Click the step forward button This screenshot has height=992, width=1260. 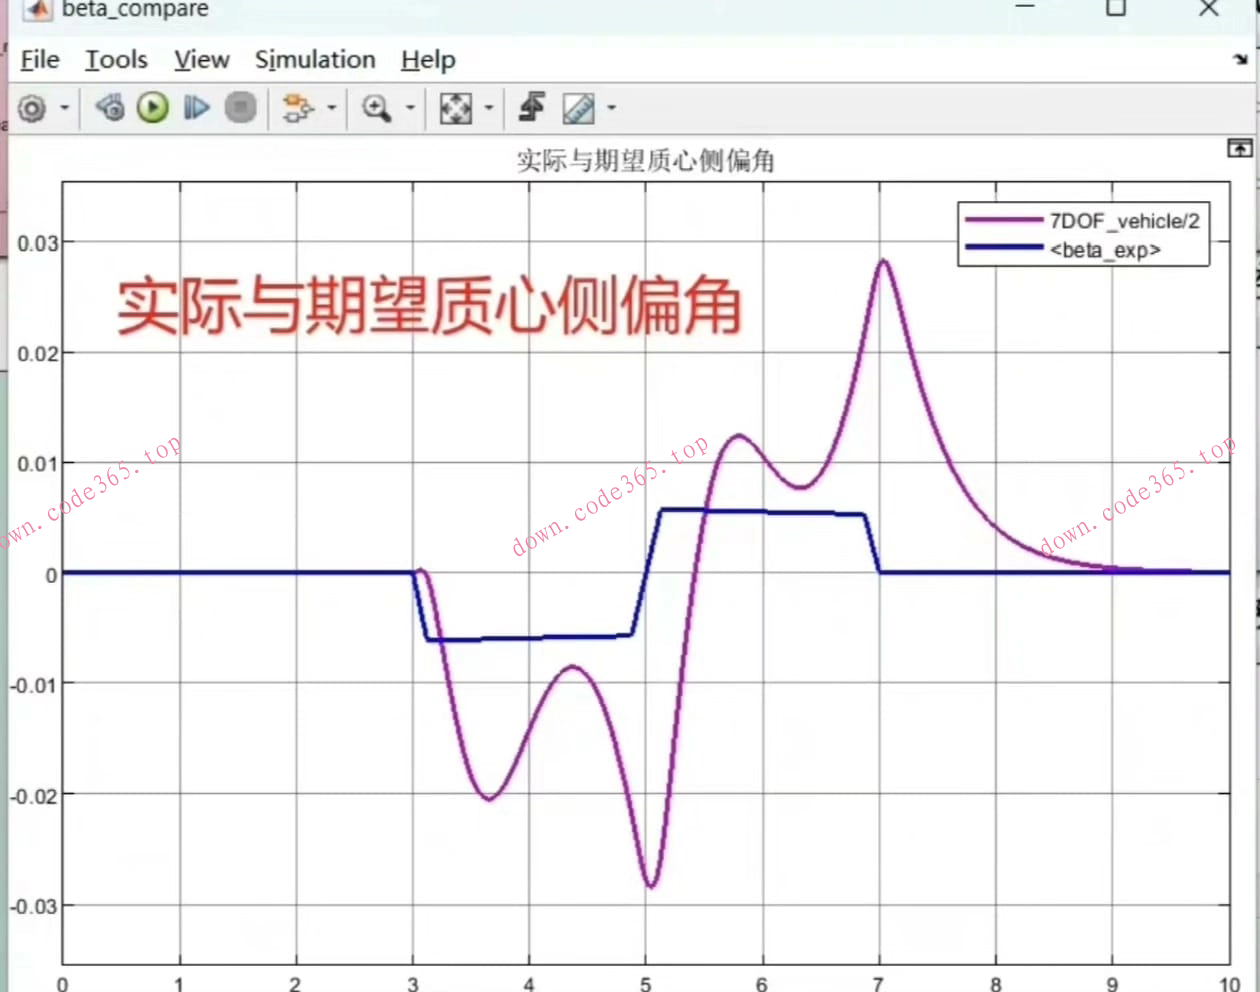(x=196, y=107)
